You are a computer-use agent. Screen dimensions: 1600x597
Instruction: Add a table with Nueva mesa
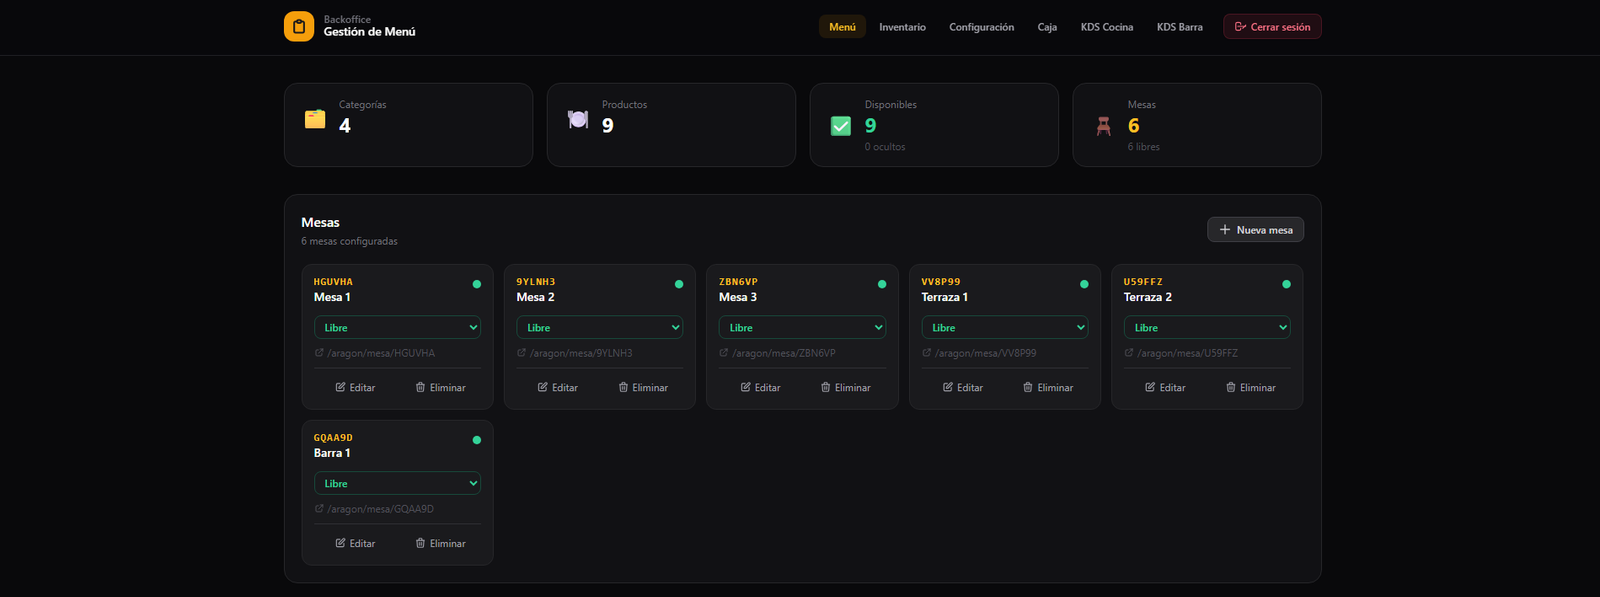(x=1255, y=230)
